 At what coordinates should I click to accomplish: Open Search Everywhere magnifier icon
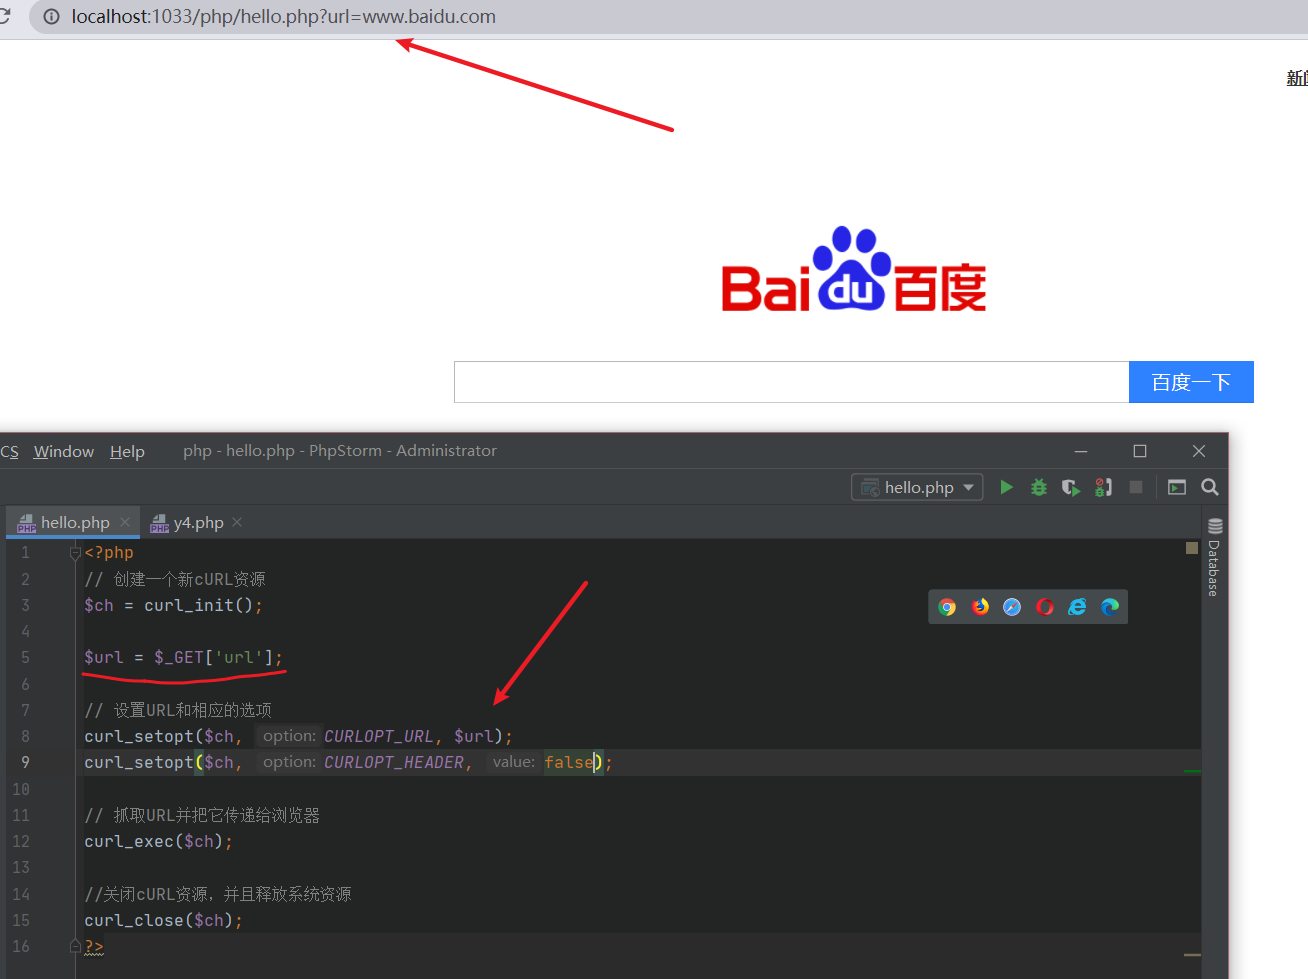pyautogui.click(x=1210, y=487)
